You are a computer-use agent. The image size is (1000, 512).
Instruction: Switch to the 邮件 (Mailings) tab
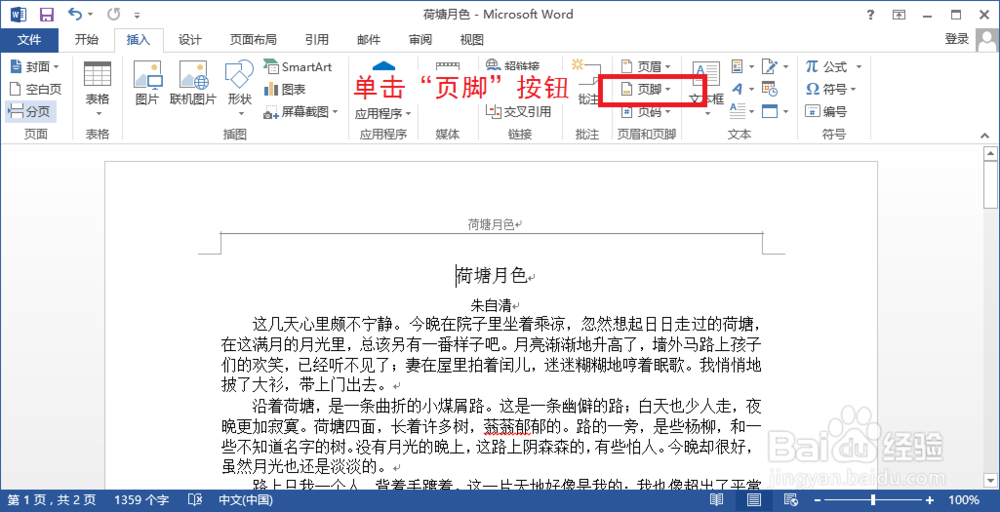pyautogui.click(x=369, y=40)
